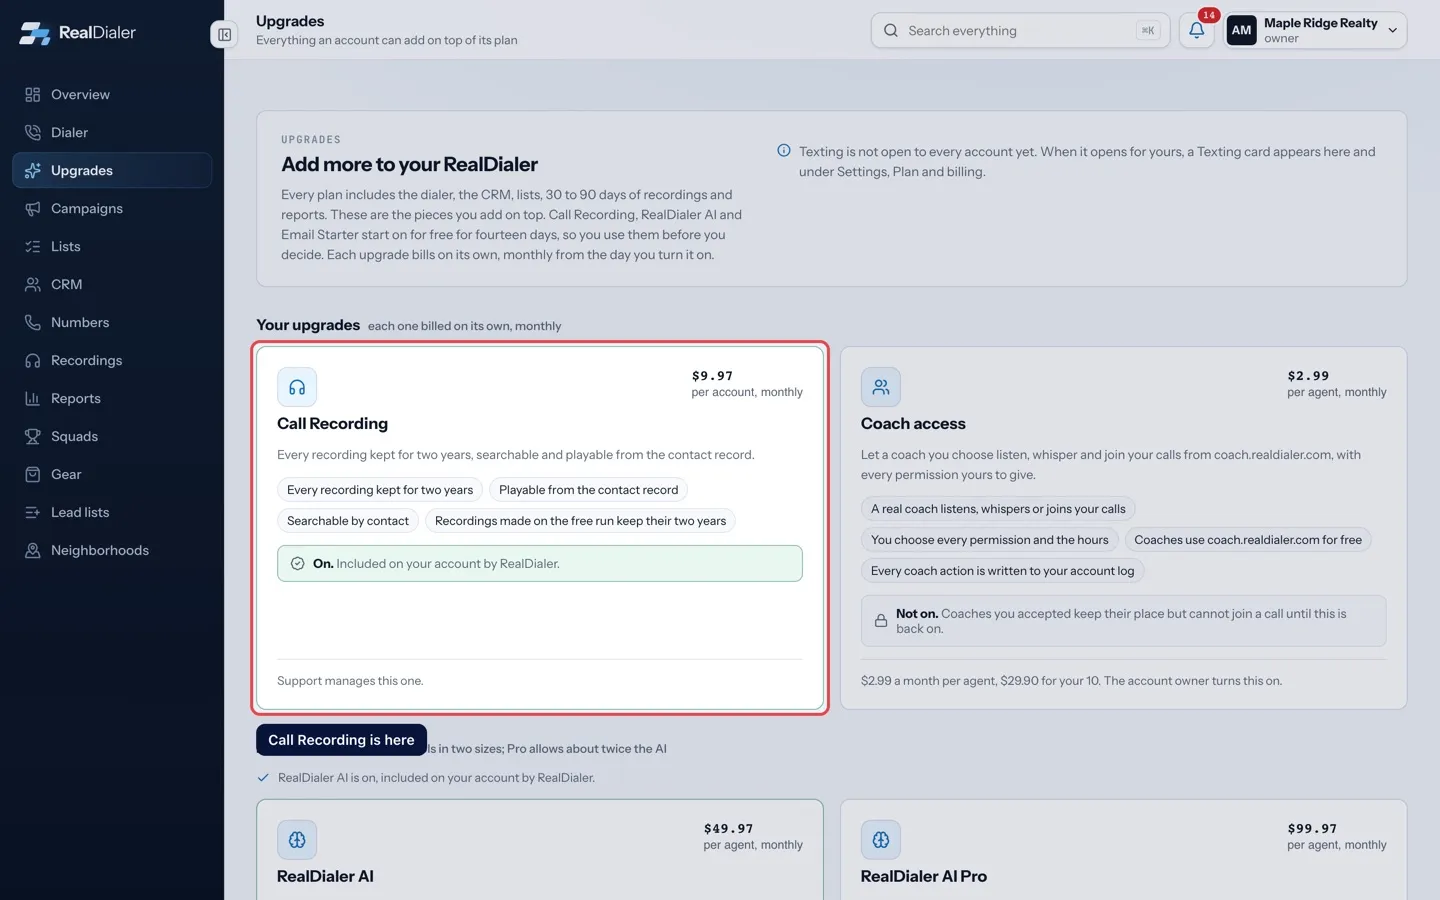Click the RealDialer logo icon
The width and height of the screenshot is (1440, 900).
(35, 33)
